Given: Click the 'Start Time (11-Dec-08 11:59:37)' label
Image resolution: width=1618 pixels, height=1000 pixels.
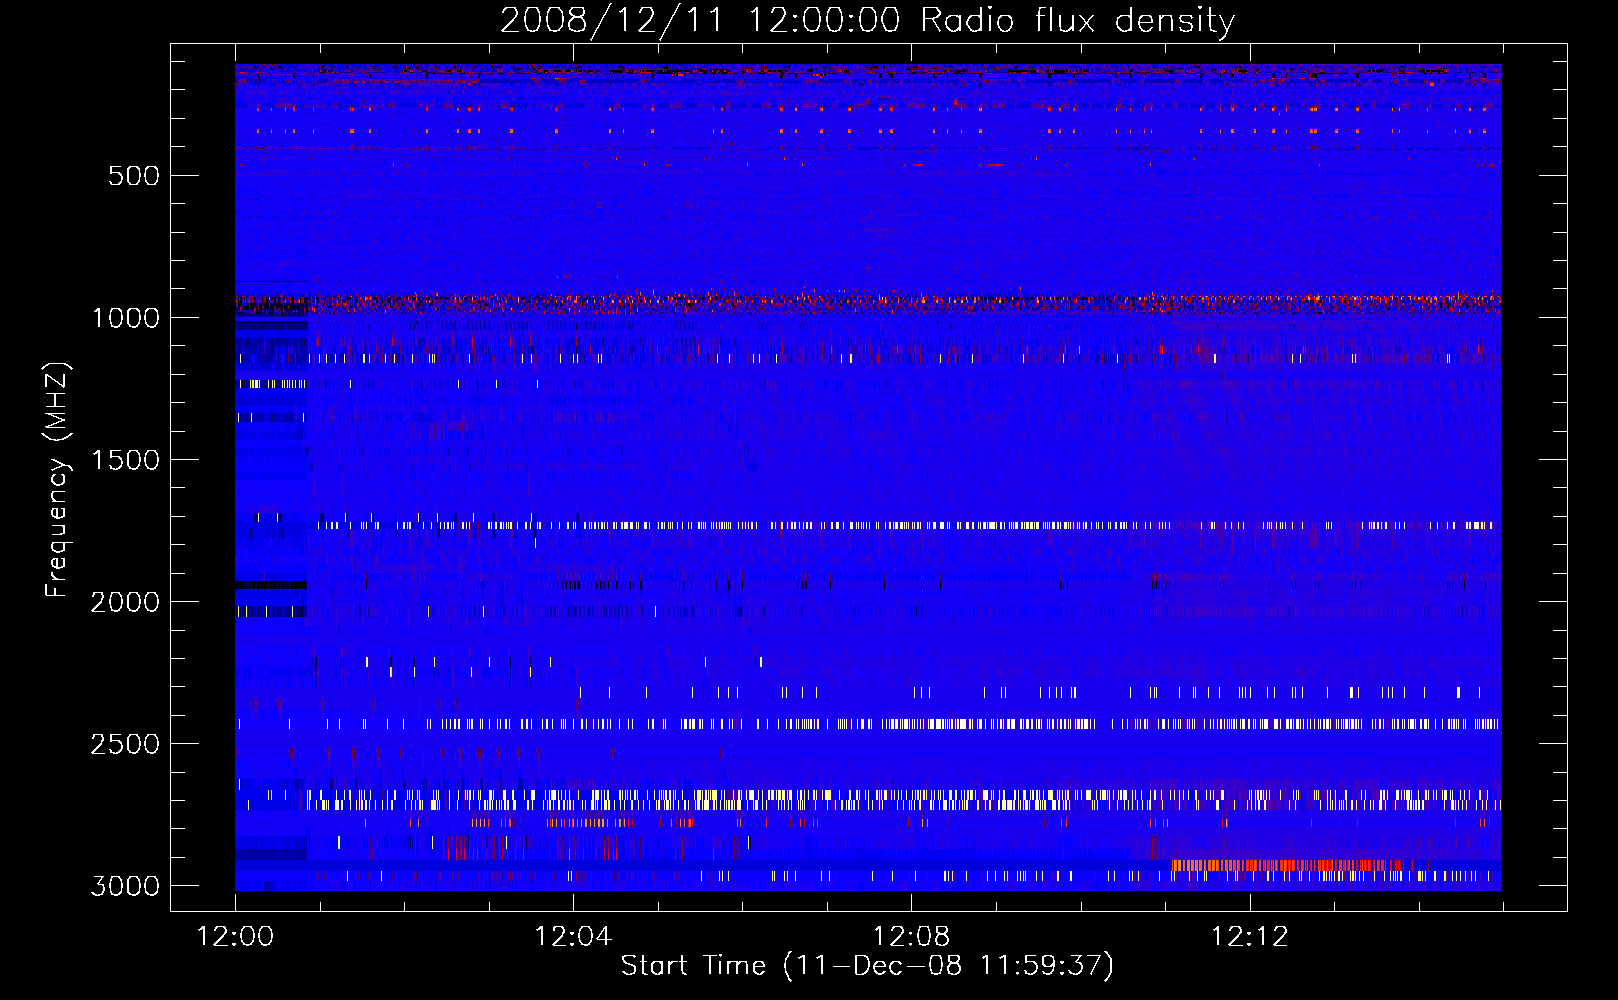Looking at the screenshot, I should click(867, 966).
